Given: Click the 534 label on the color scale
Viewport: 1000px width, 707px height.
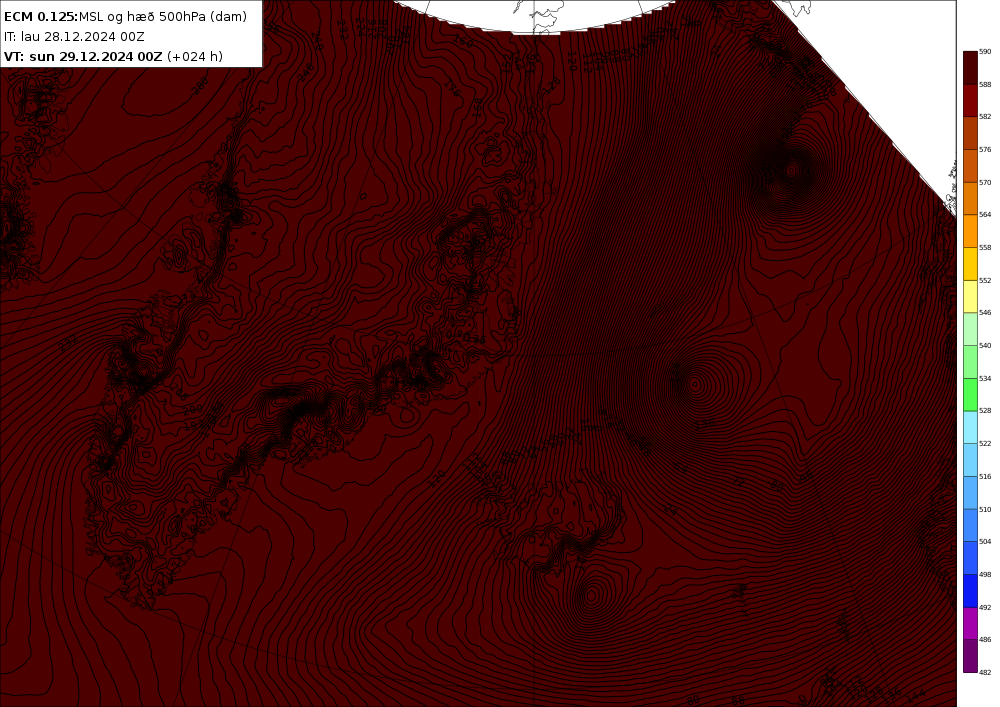Looking at the screenshot, I should click(x=985, y=379).
